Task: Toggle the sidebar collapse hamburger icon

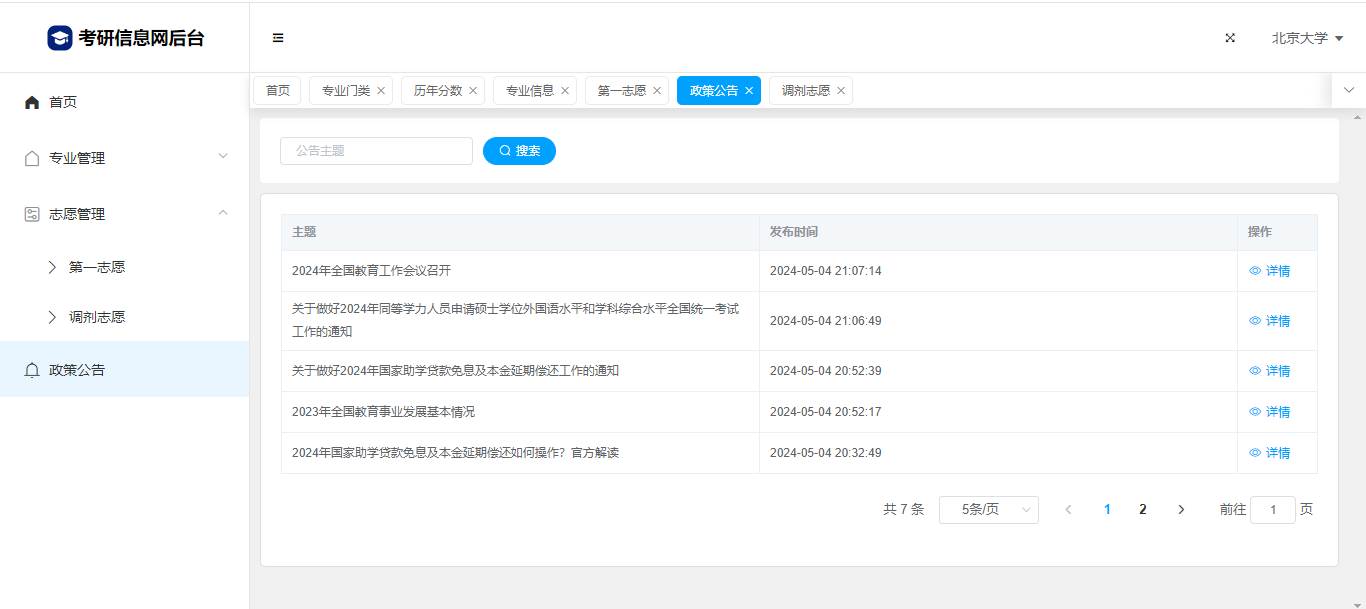Action: pyautogui.click(x=278, y=38)
